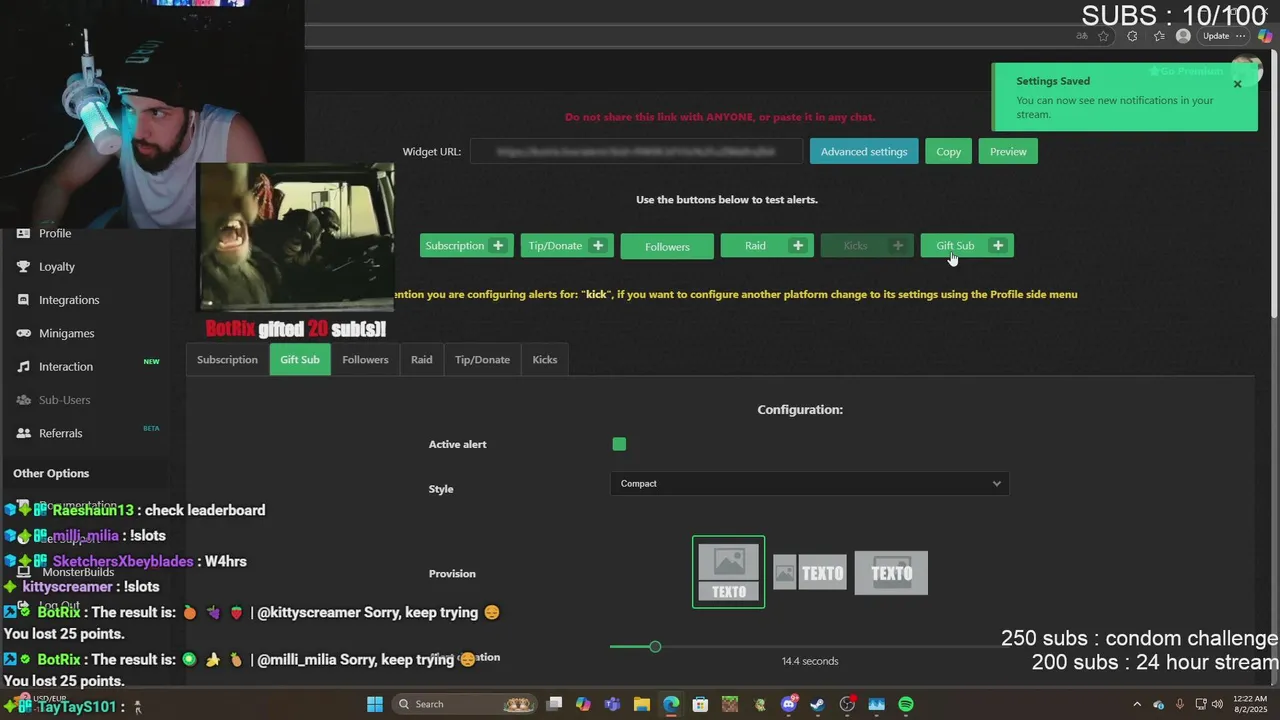Open Discord from the taskbar
1280x720 pixels.
coord(788,704)
